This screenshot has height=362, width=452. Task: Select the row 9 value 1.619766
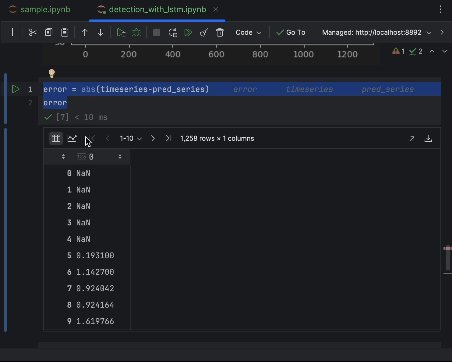pyautogui.click(x=95, y=321)
